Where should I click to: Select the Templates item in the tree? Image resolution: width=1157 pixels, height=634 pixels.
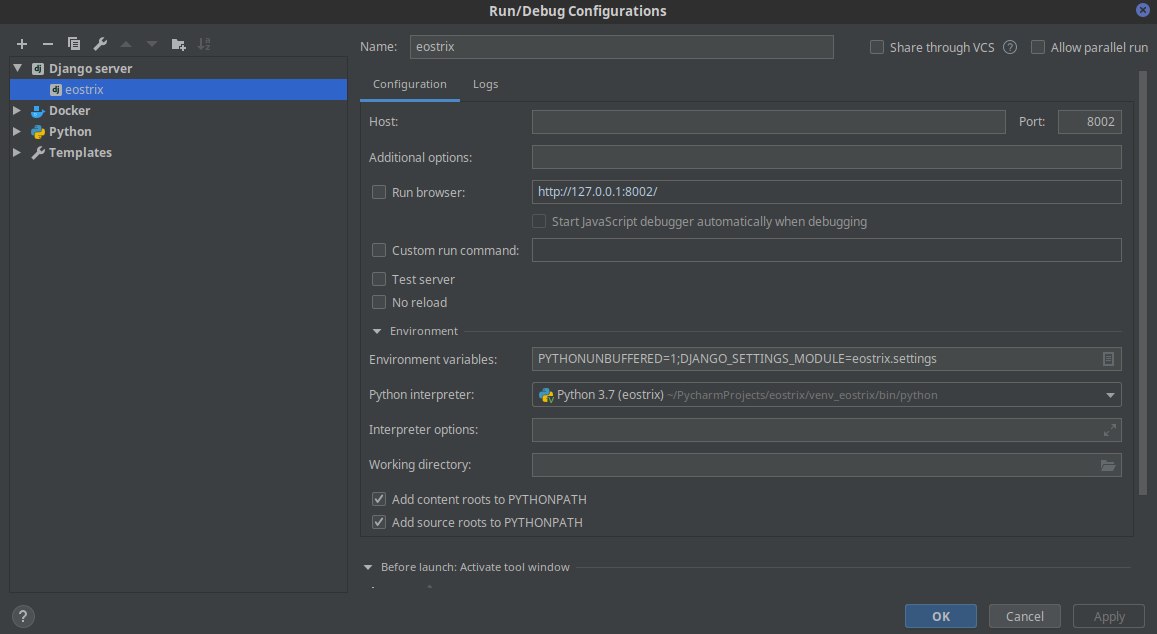click(x=80, y=152)
